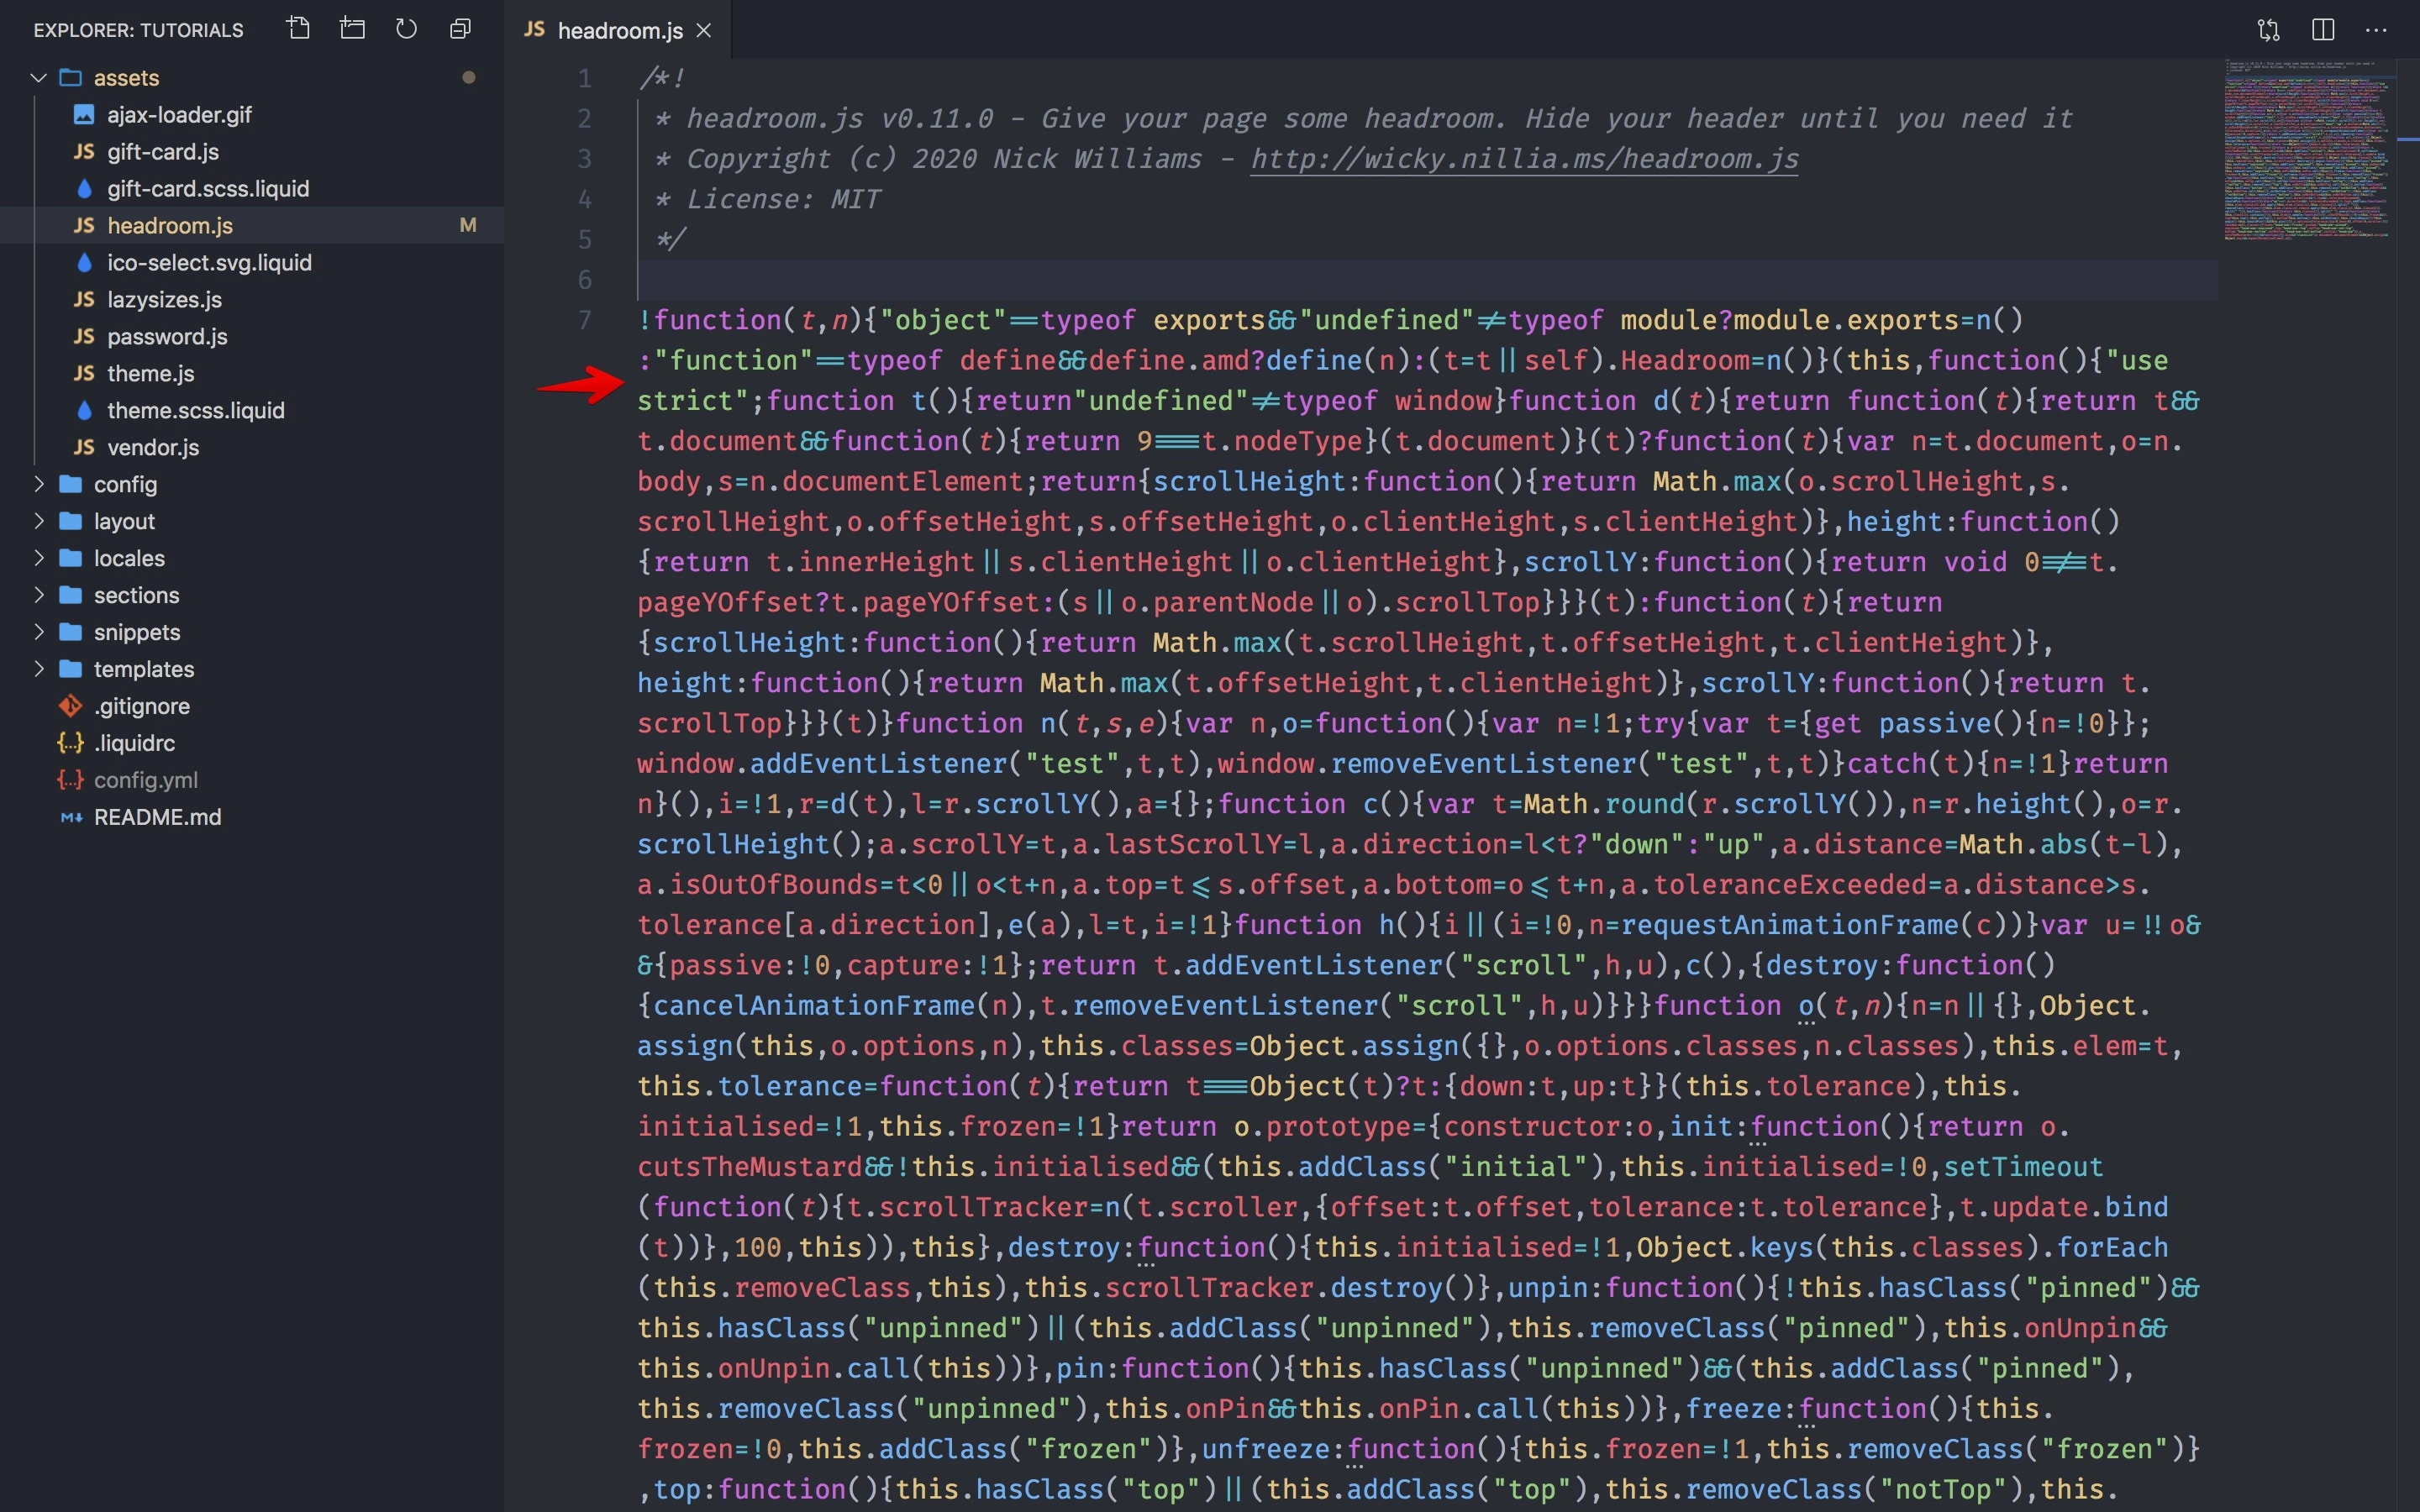The width and height of the screenshot is (2420, 1512).
Task: Refresh the Explorer file tree
Action: click(406, 28)
